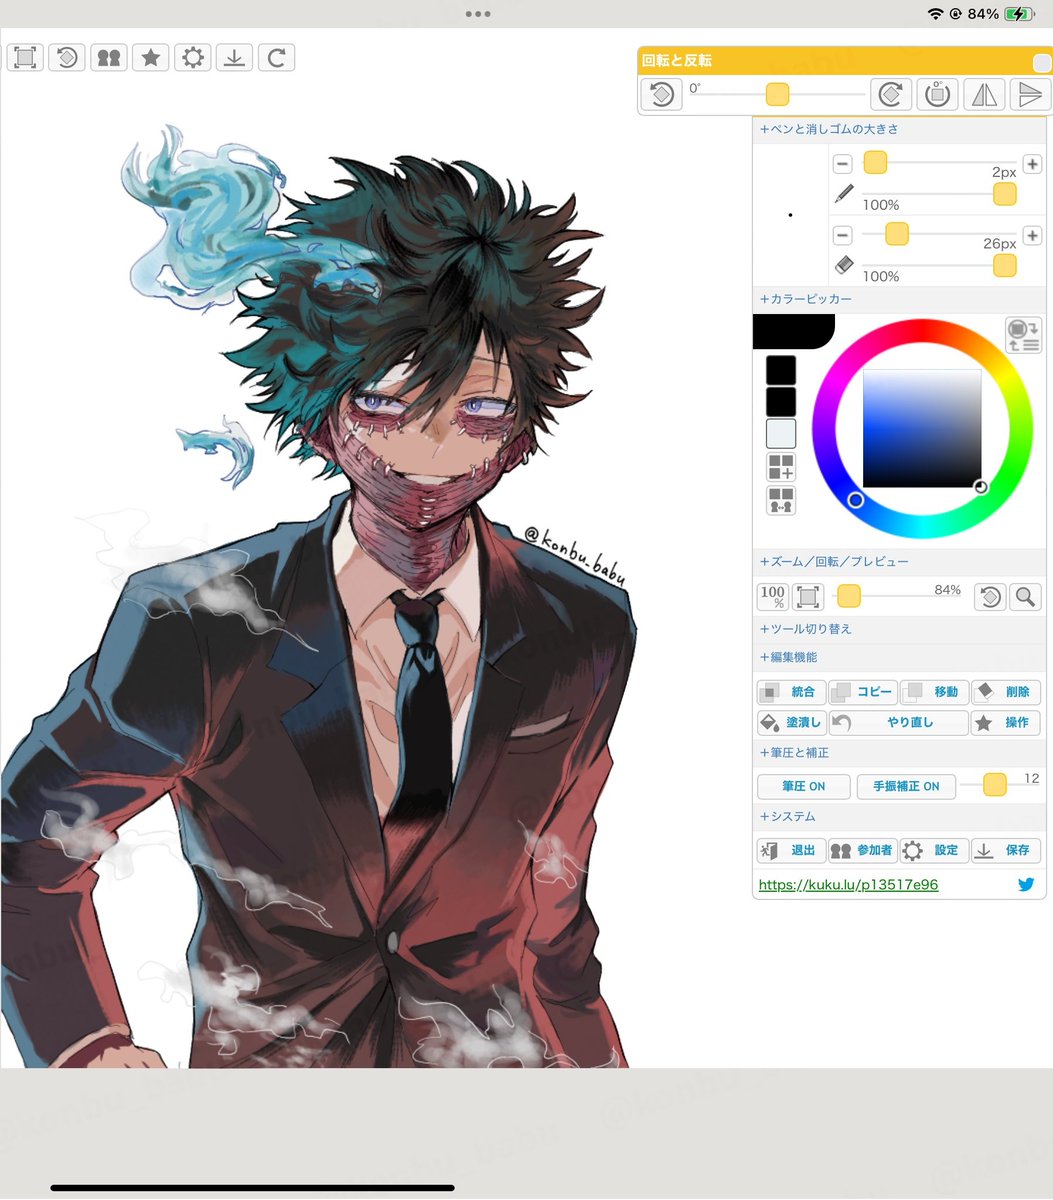This screenshot has height=1200, width=1053.
Task: Rotate canvas clockwise in rotation panel
Action: click(x=890, y=94)
